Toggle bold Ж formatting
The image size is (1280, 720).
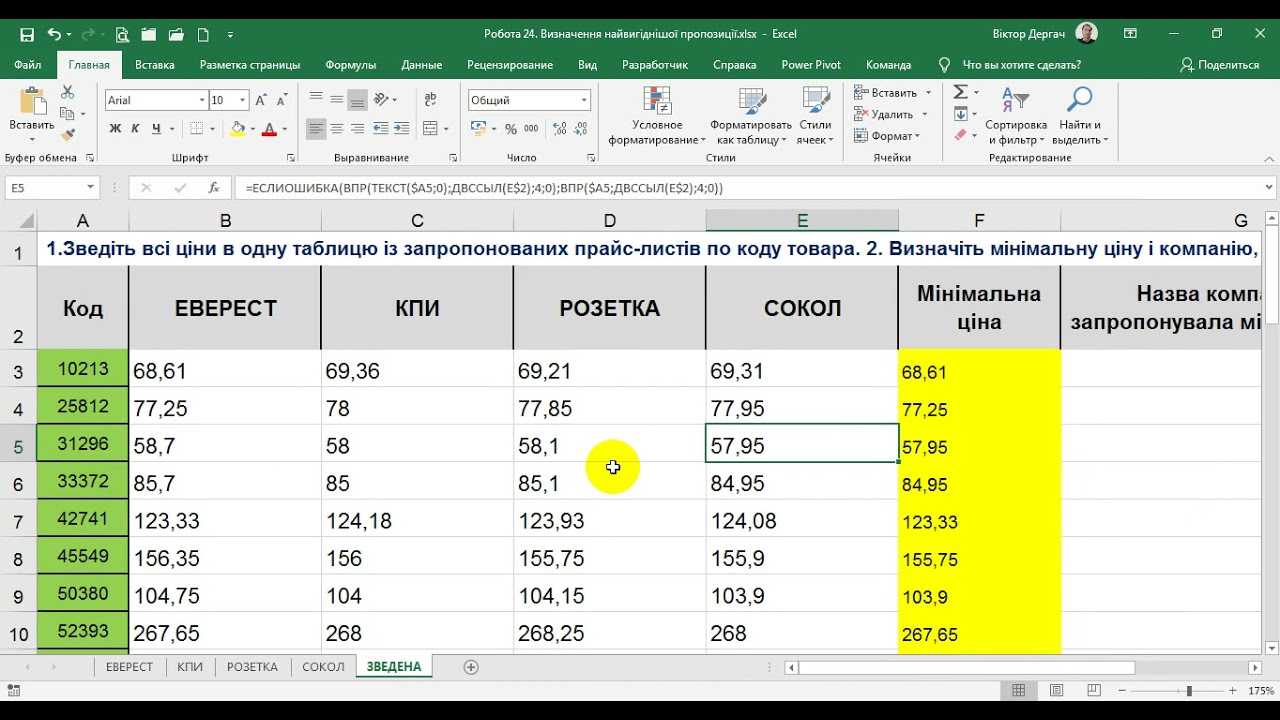115,129
